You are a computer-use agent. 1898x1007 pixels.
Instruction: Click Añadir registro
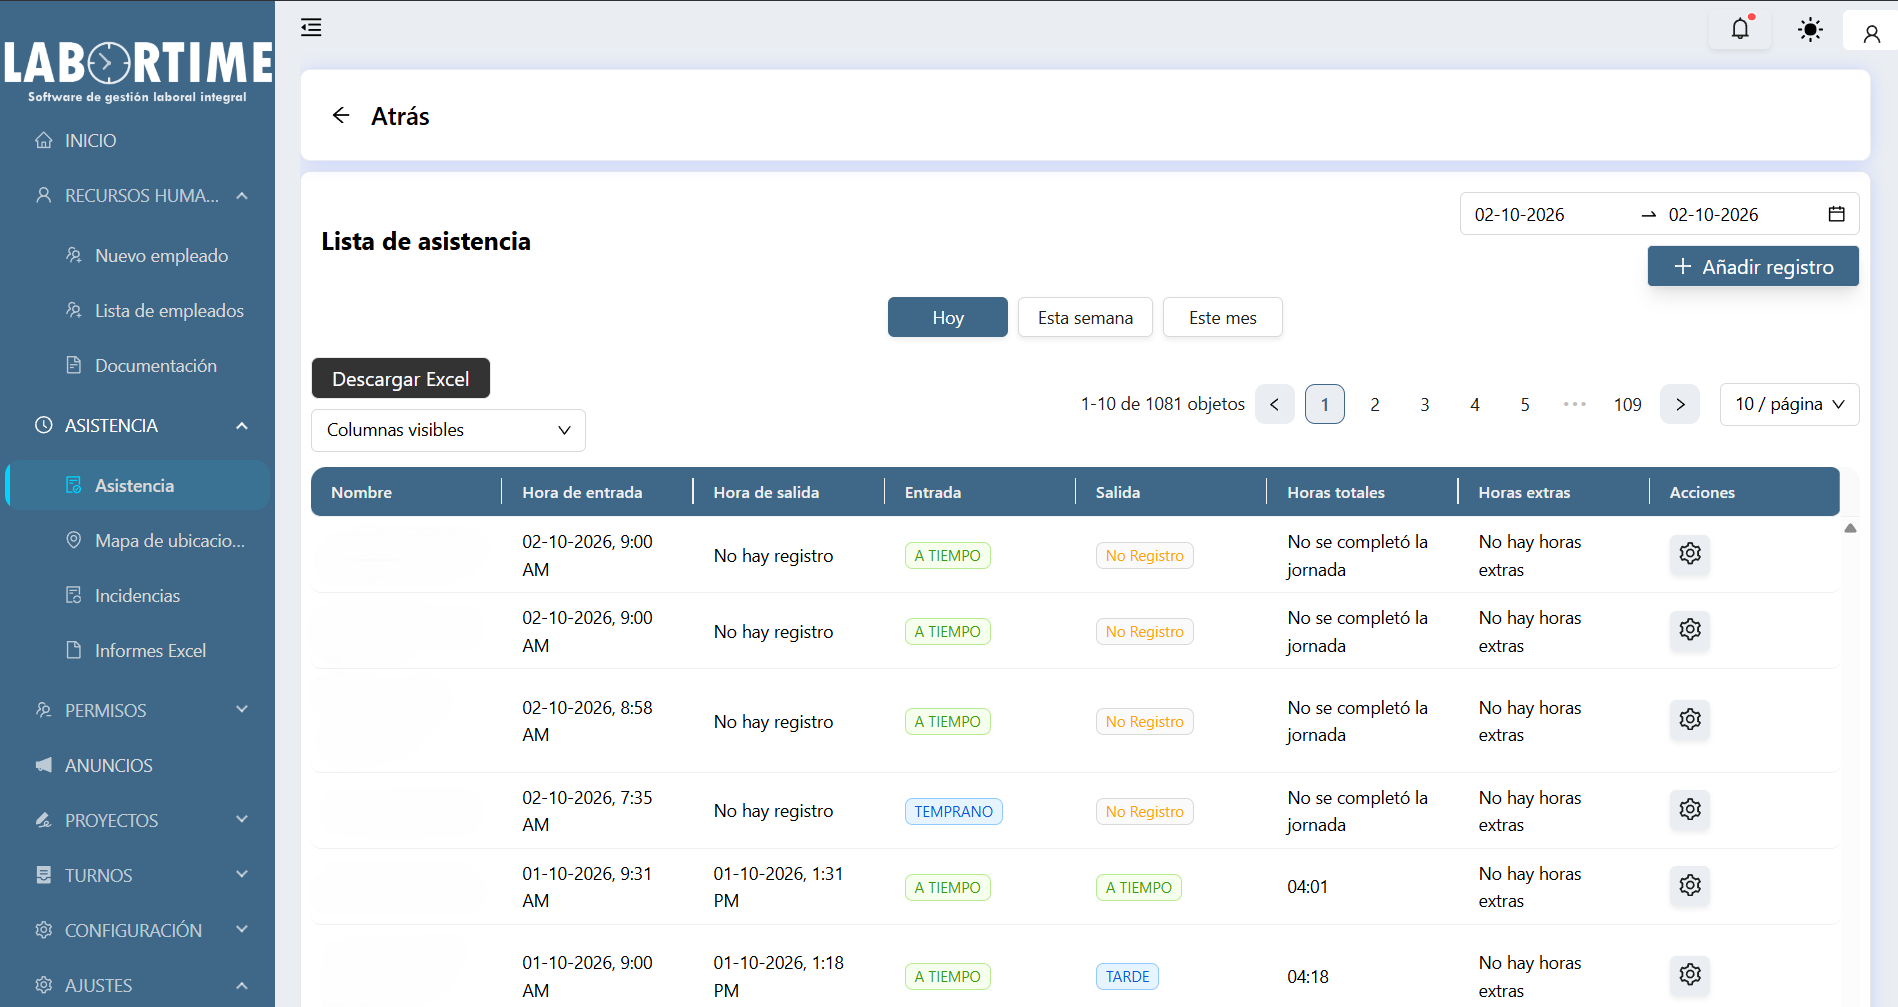coord(1753,266)
